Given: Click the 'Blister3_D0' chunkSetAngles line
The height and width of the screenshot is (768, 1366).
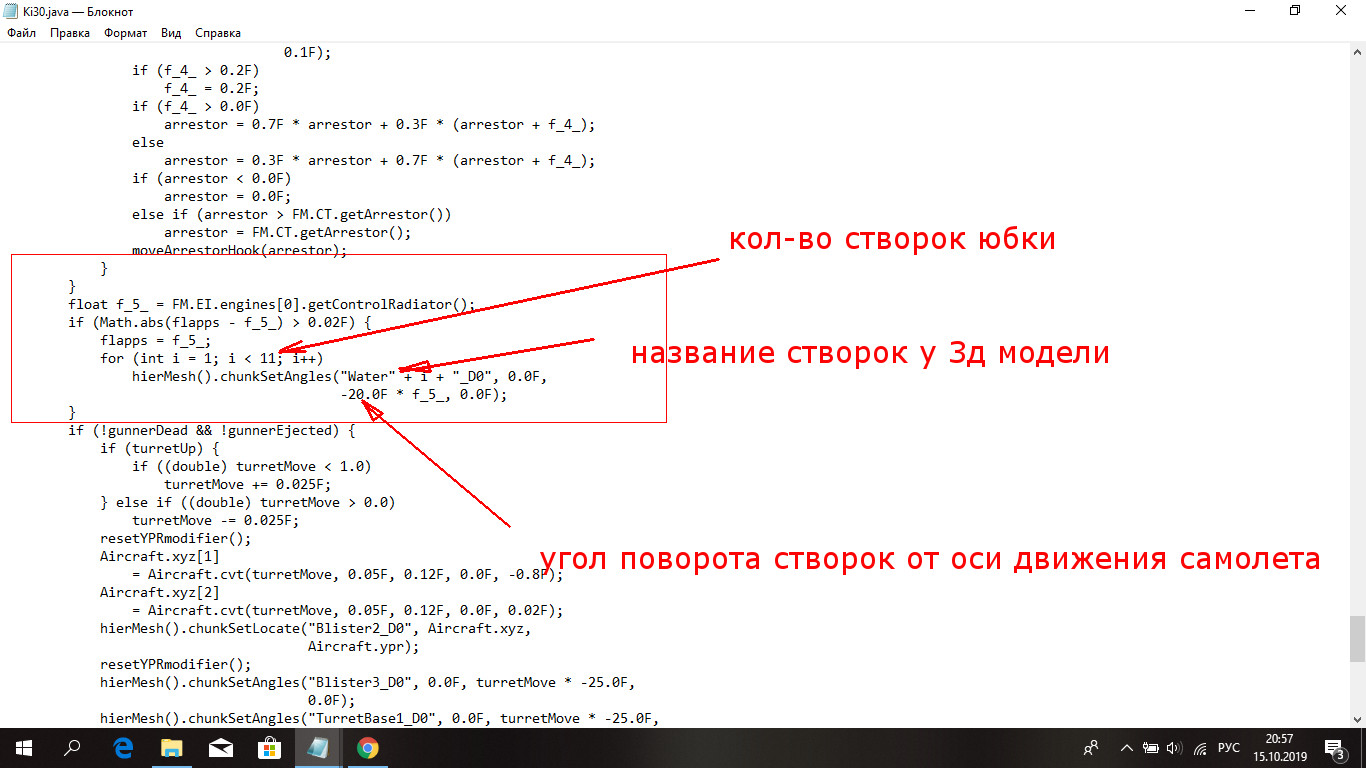Looking at the screenshot, I should pyautogui.click(x=368, y=683).
